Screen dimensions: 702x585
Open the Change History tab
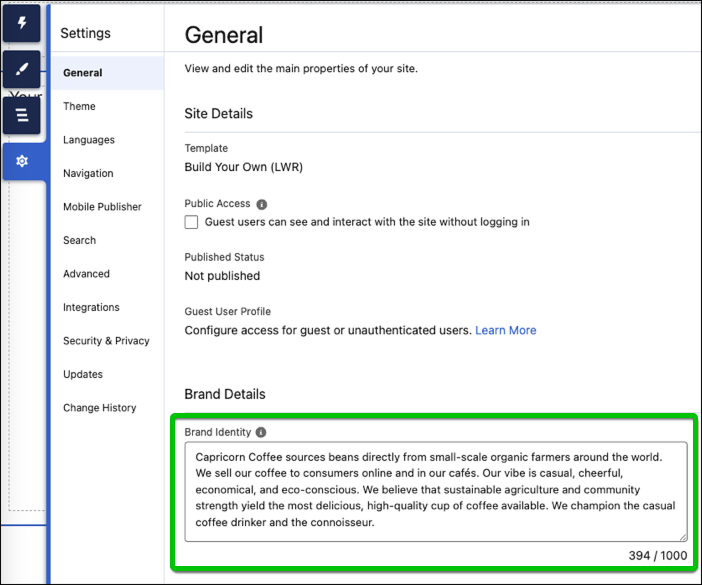point(108,408)
